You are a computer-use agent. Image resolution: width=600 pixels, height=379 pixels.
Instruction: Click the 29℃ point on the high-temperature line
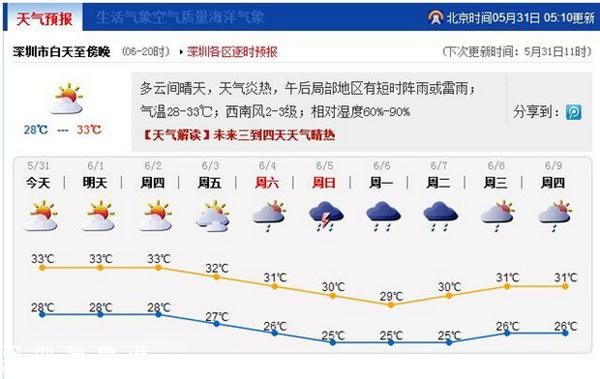[x=391, y=305]
